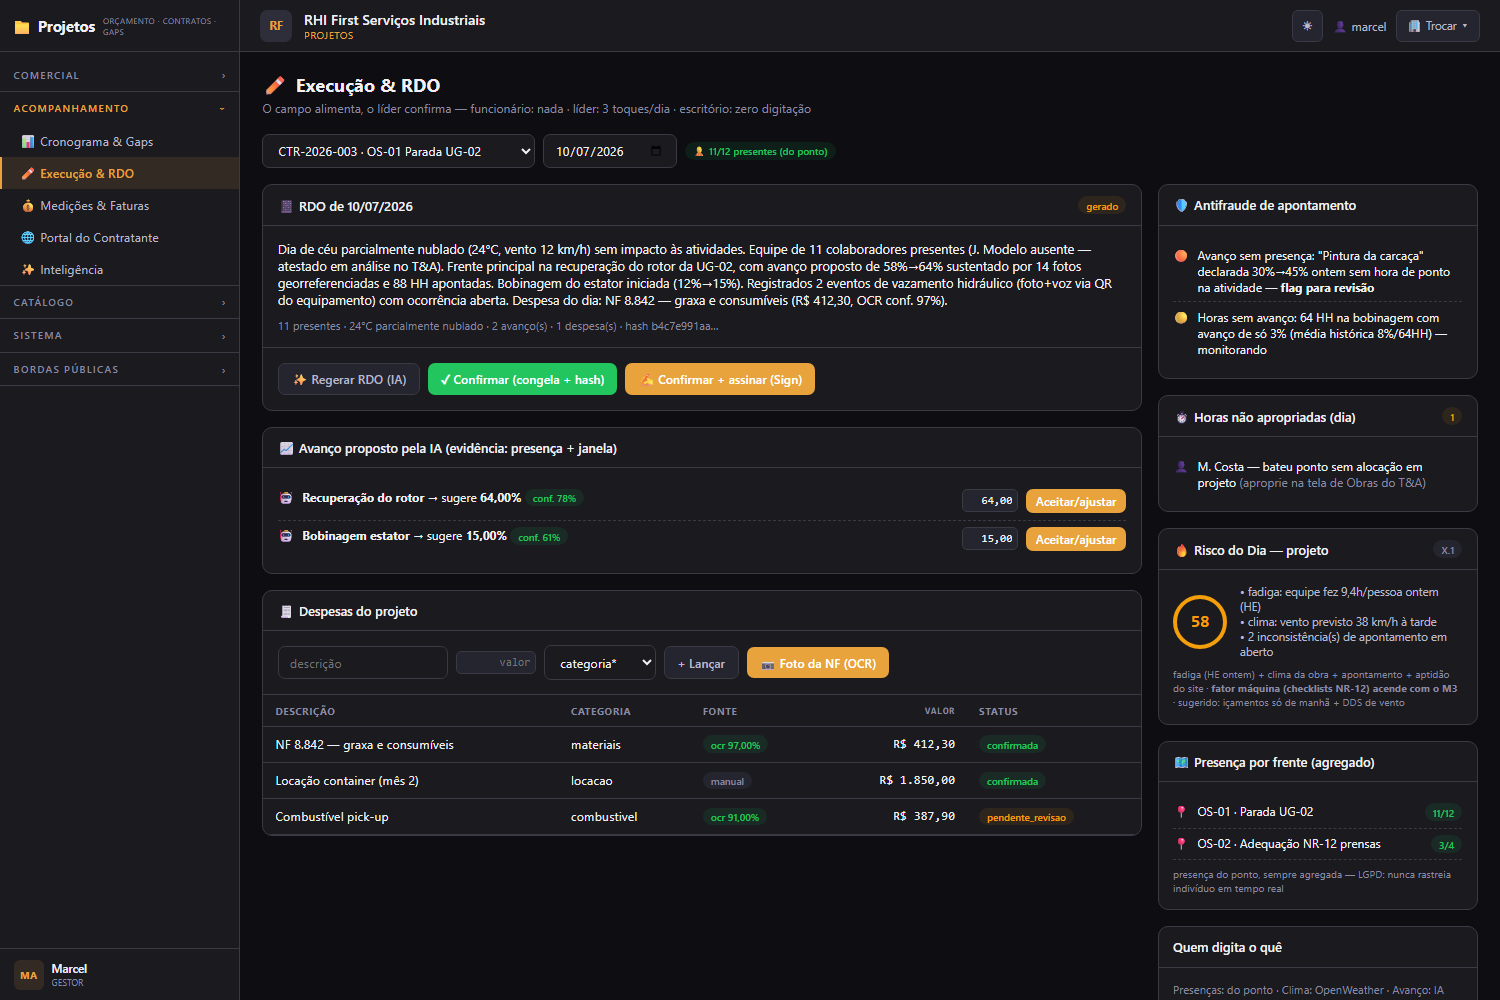Click Confirmar (congela + hash) button

tap(522, 379)
